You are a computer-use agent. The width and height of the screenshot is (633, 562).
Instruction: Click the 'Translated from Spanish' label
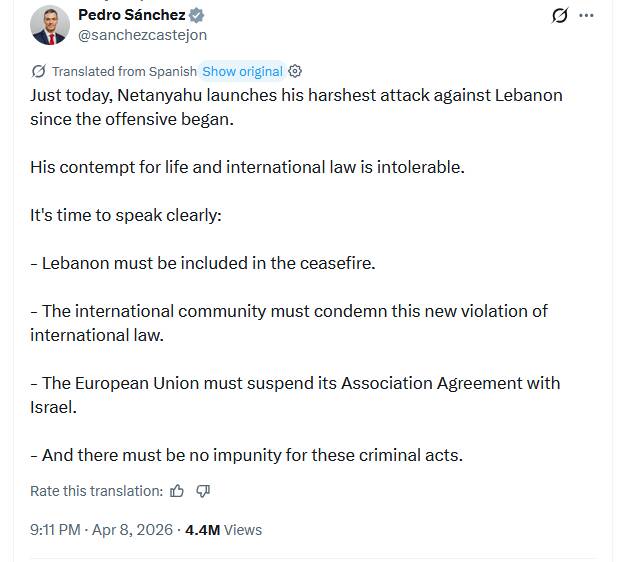[124, 71]
